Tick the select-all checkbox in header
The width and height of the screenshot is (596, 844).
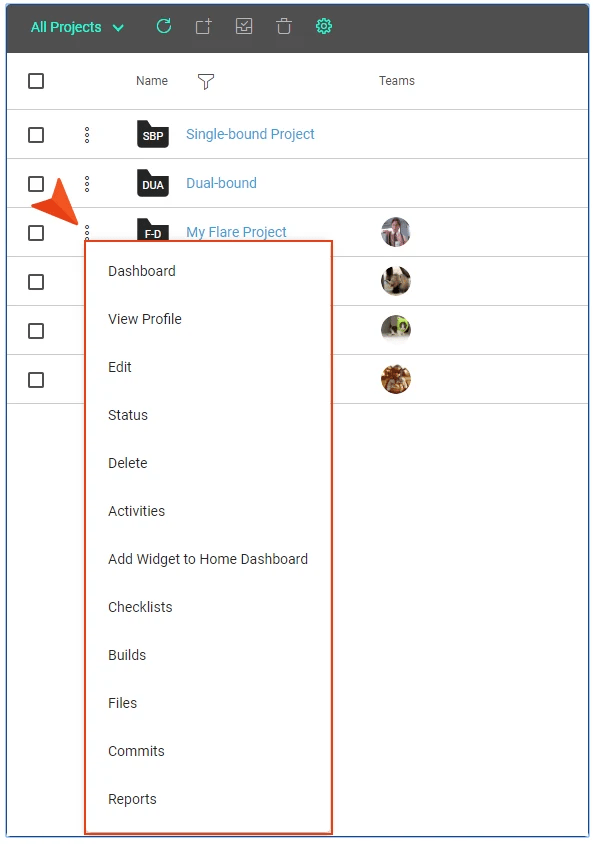point(36,81)
